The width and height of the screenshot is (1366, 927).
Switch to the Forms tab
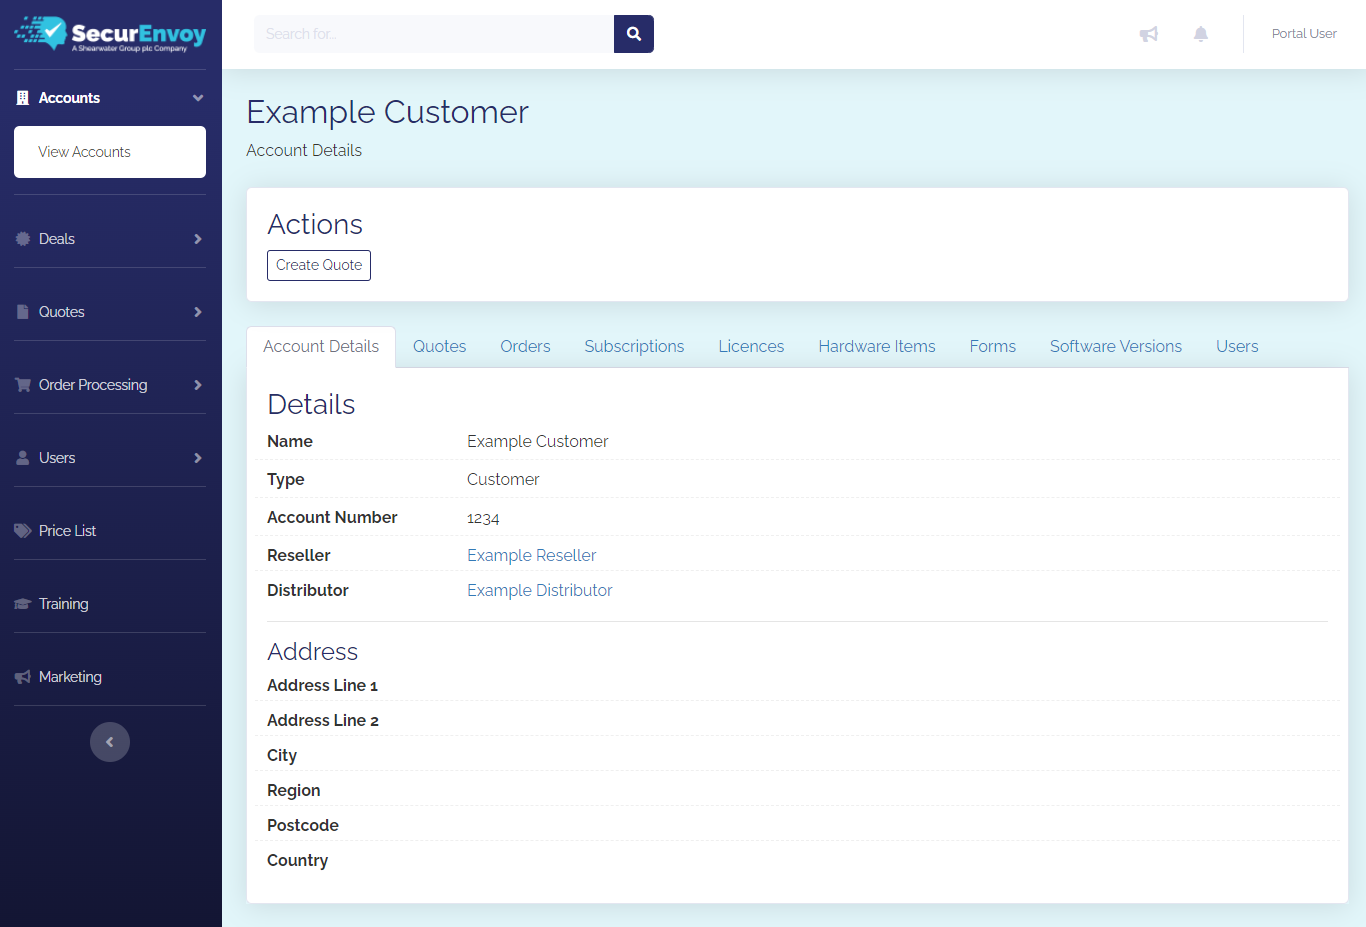coord(993,347)
